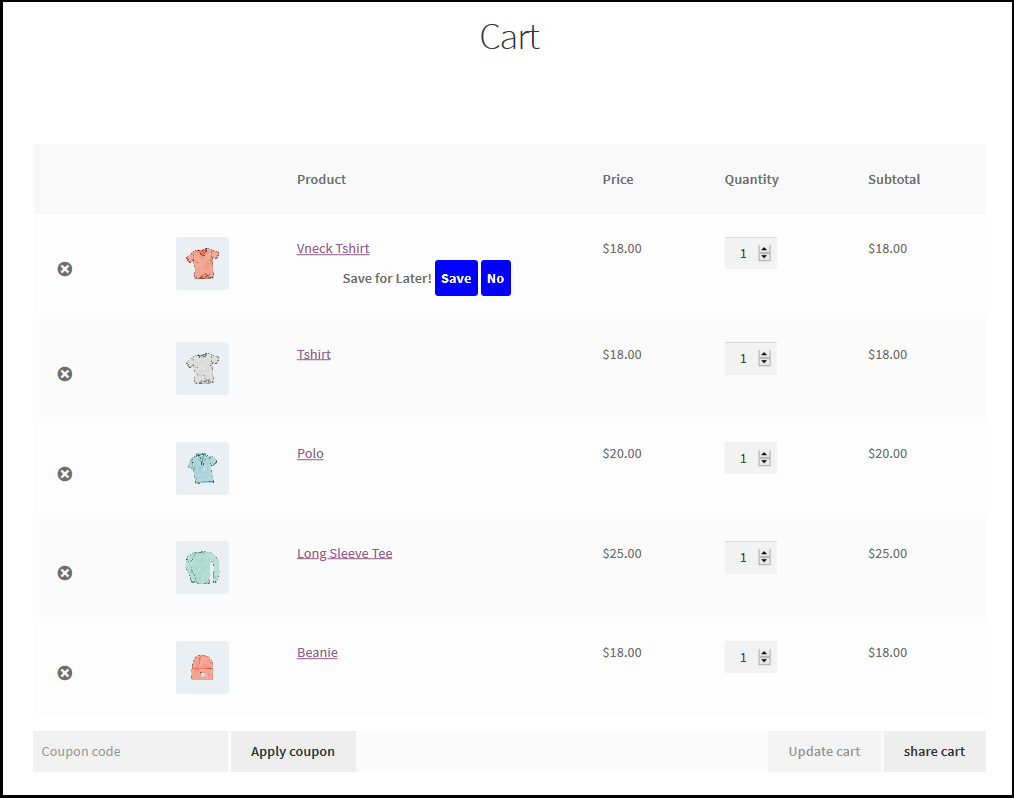
Task: Open the Polo shirt thumbnail image
Action: tap(202, 468)
